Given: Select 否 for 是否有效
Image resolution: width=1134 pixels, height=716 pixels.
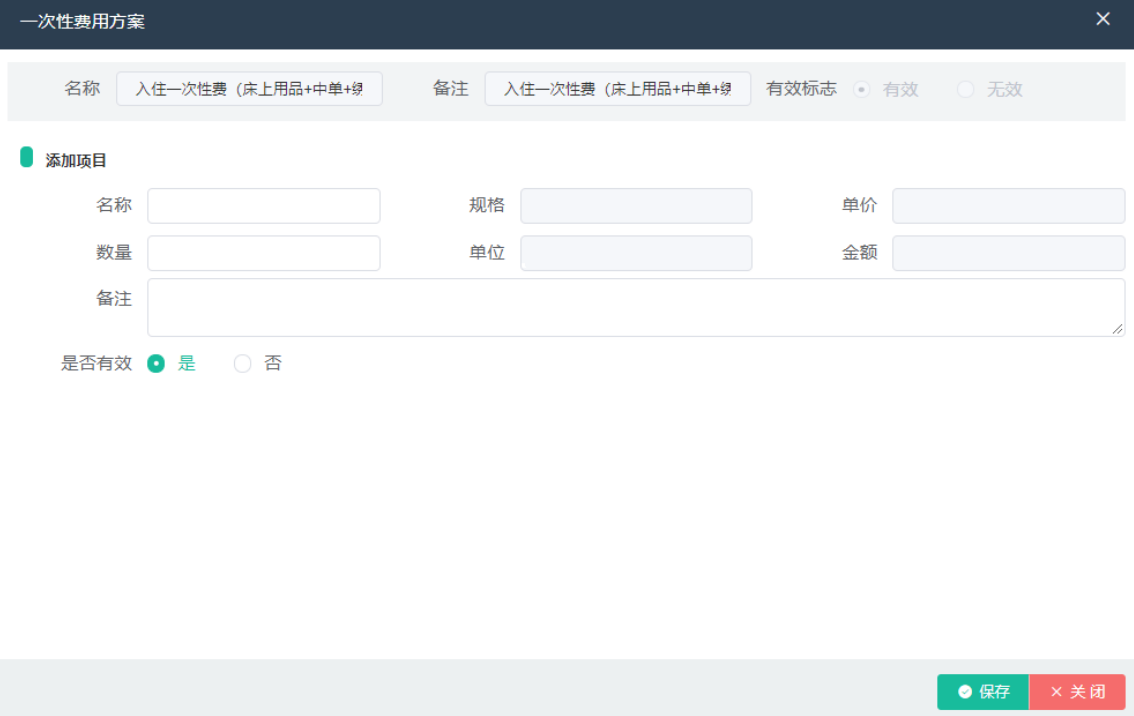Looking at the screenshot, I should pos(242,363).
